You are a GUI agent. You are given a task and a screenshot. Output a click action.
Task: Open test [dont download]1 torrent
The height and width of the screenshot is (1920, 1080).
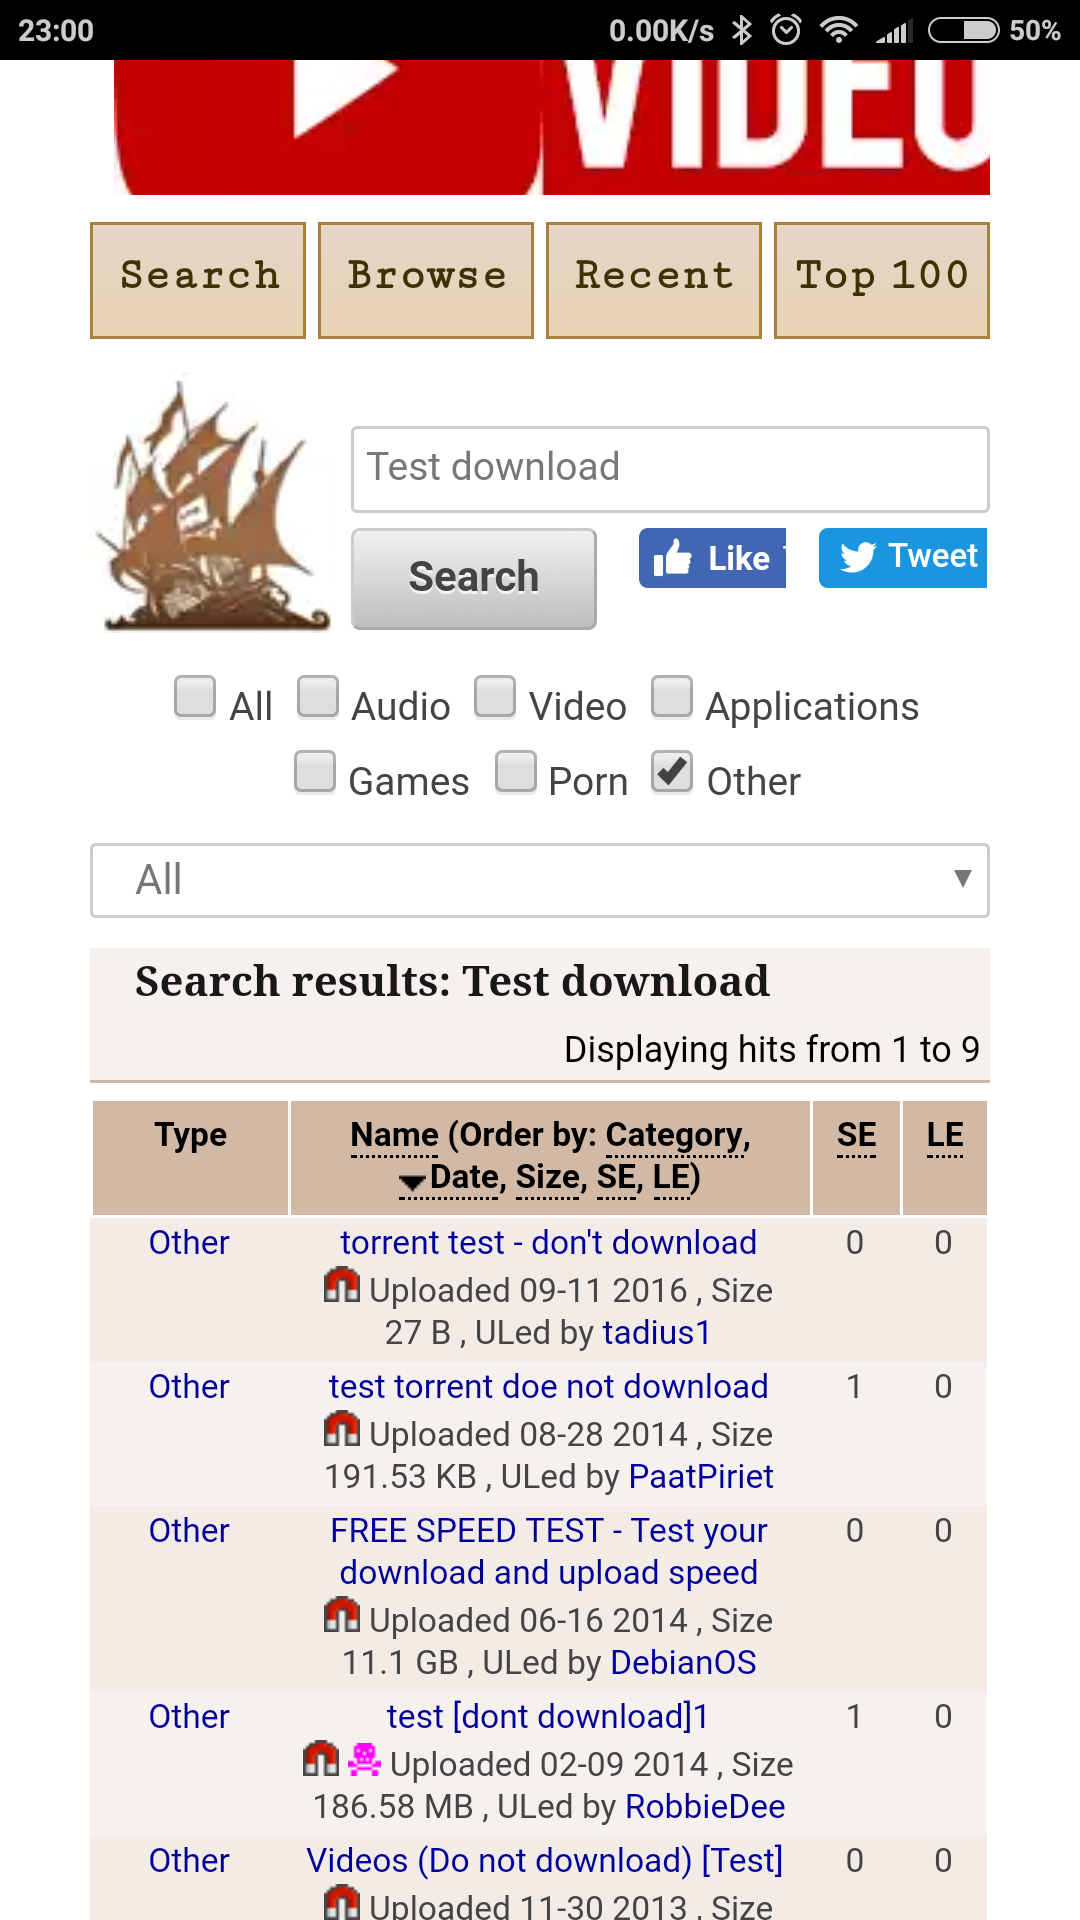tap(548, 1717)
